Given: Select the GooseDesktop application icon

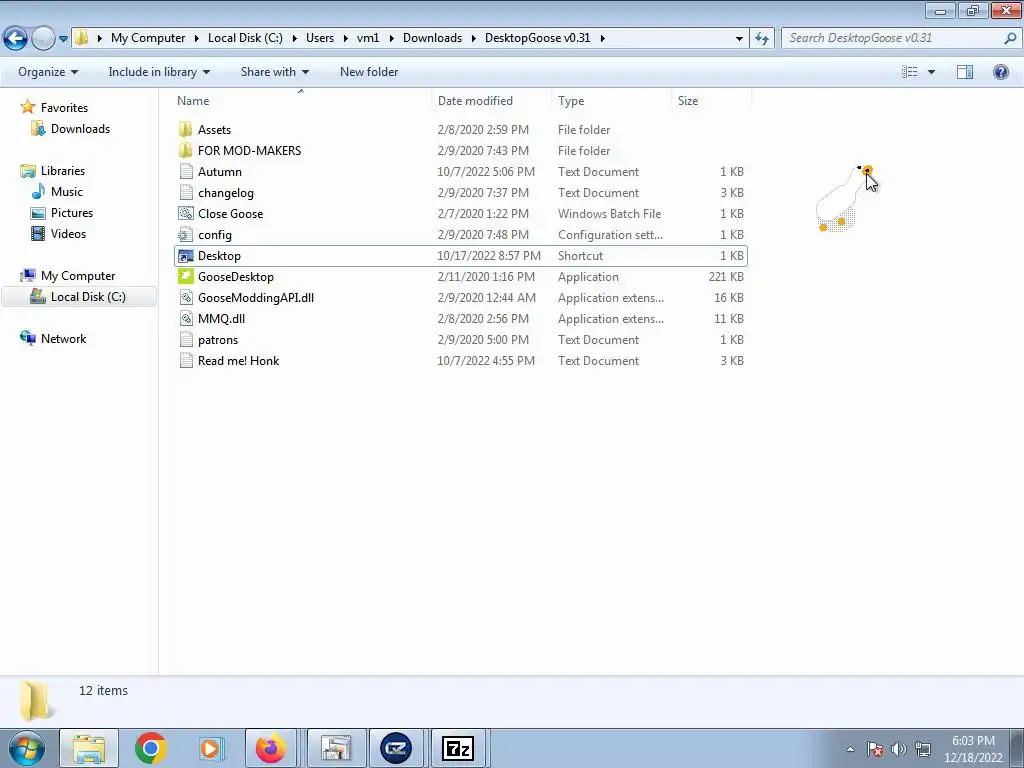Looking at the screenshot, I should (185, 277).
